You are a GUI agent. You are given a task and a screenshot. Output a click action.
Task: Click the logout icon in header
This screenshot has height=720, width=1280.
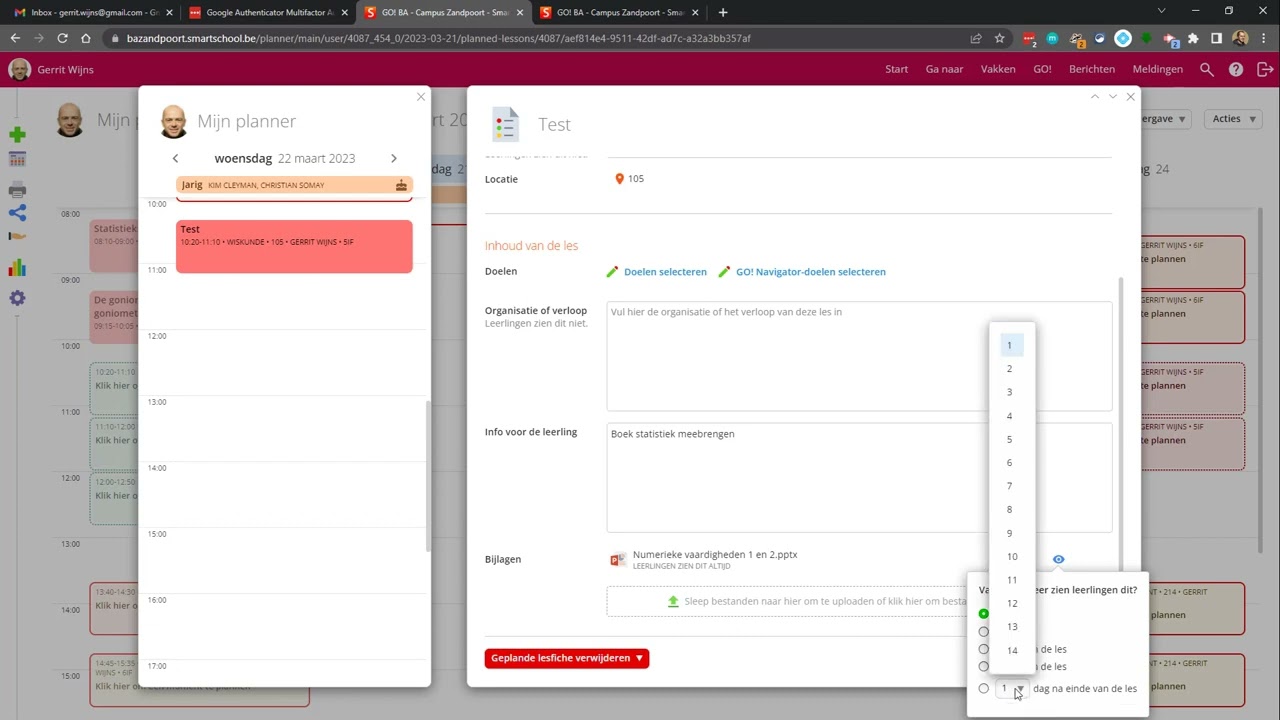[1265, 69]
